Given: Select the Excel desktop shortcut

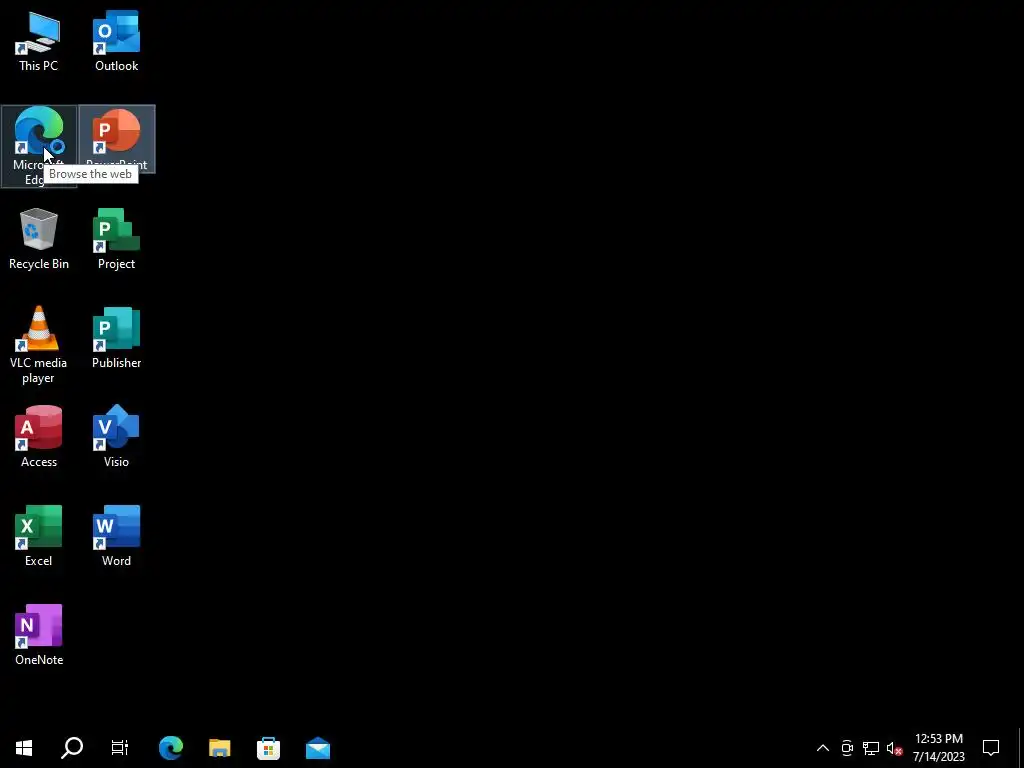Looking at the screenshot, I should (x=39, y=536).
